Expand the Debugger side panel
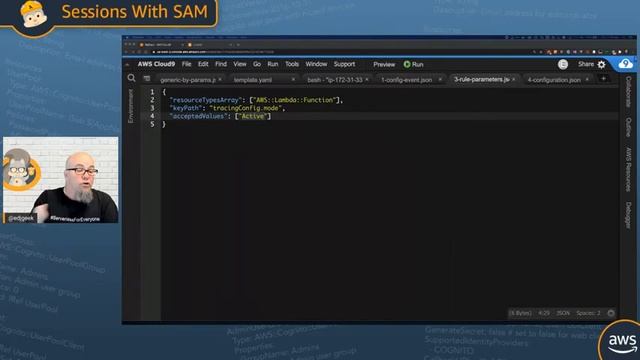 tap(629, 215)
